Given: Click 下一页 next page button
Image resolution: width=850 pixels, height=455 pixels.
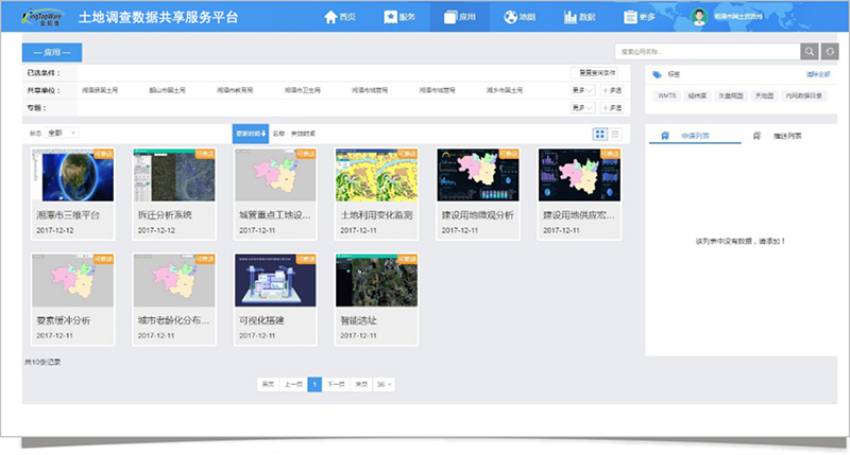Looking at the screenshot, I should point(336,384).
